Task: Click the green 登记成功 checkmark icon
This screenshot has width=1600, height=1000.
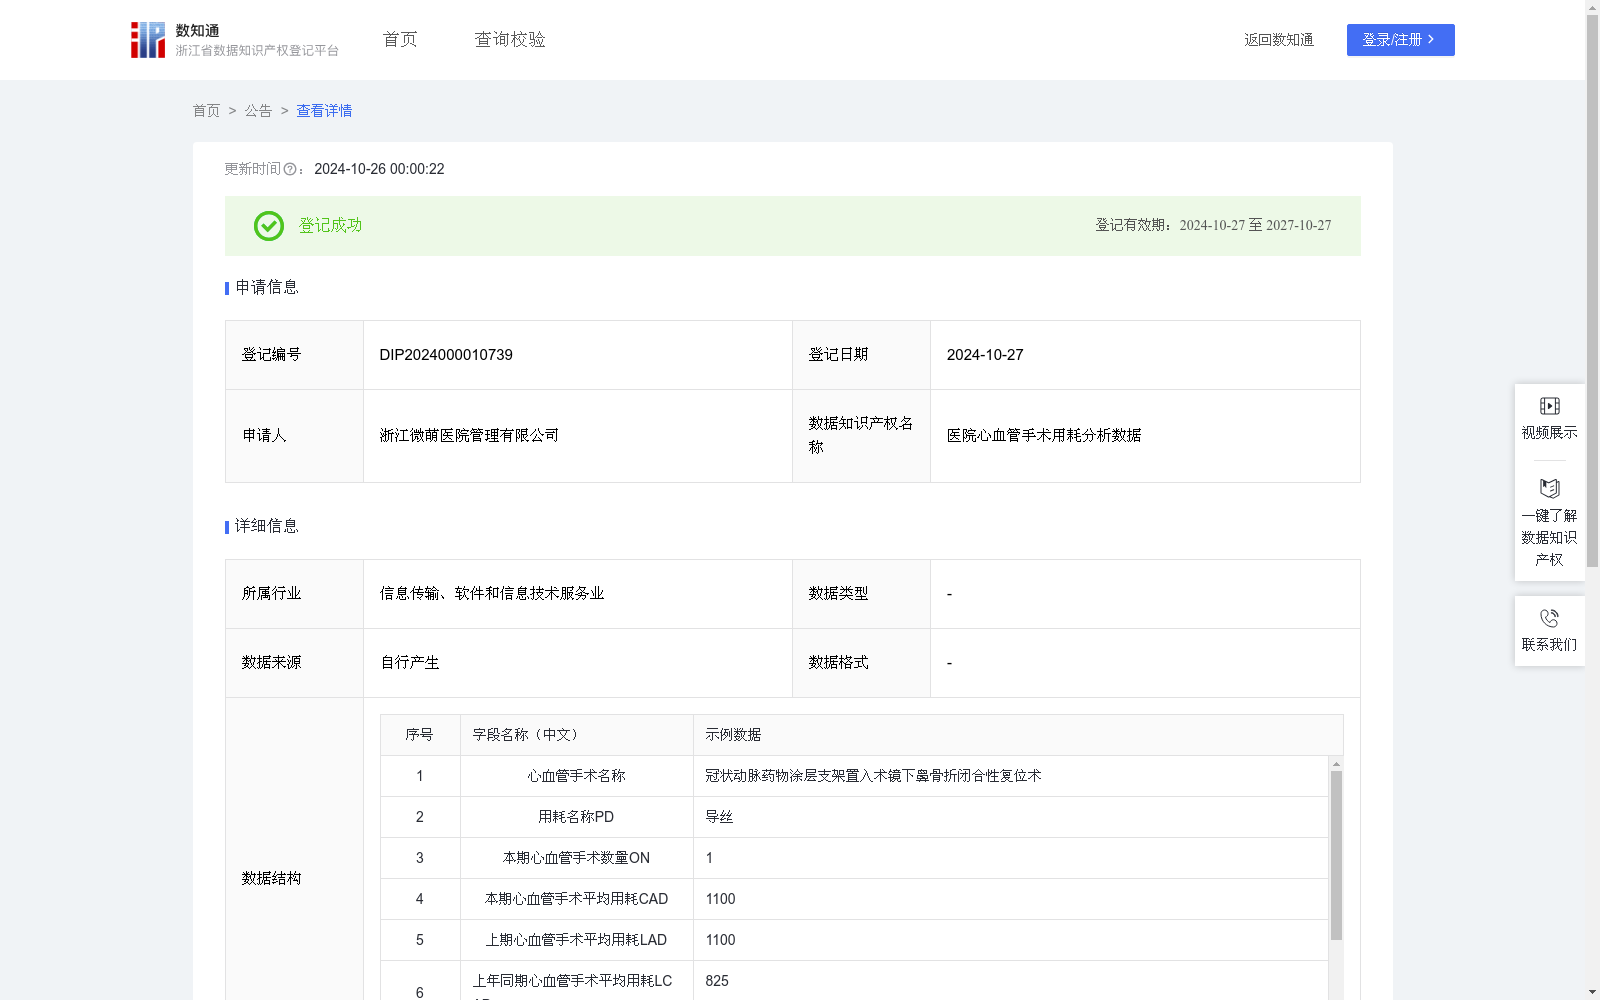Action: point(268,226)
